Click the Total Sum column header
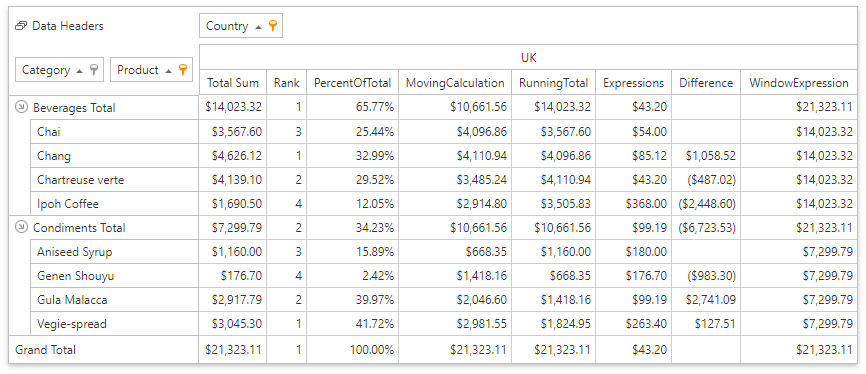 tap(233, 83)
